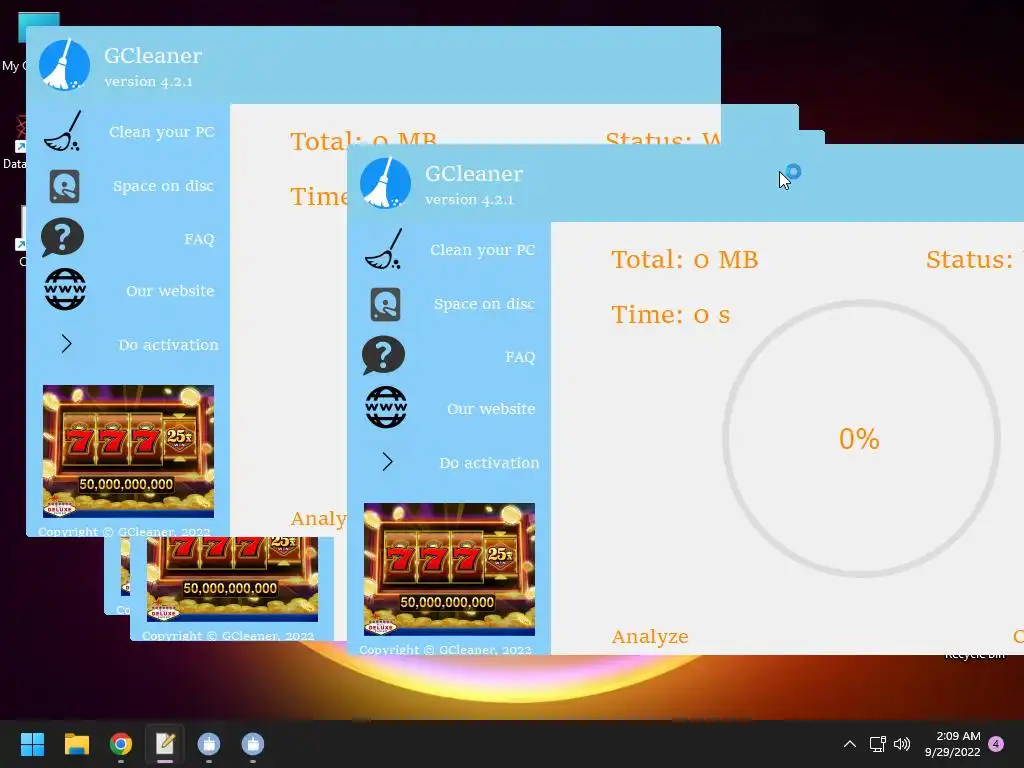Click the GCleaner broom logo in back window
The height and width of the screenshot is (768, 1024).
(64, 65)
